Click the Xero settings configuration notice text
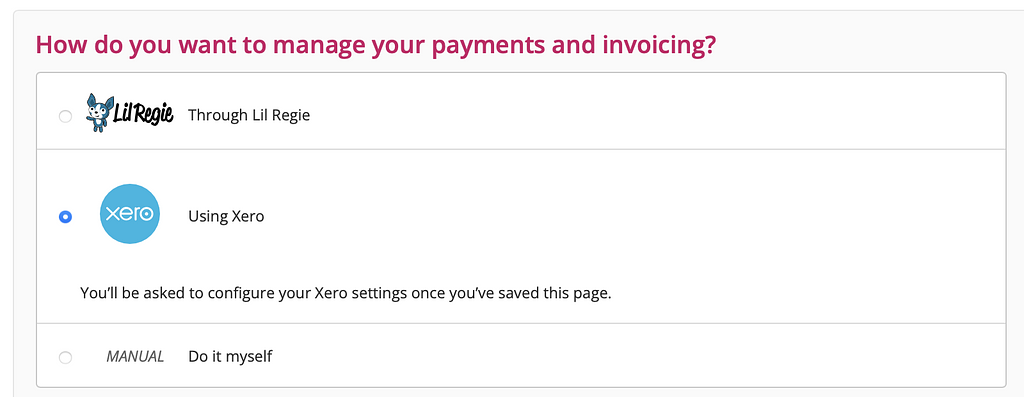 point(345,293)
